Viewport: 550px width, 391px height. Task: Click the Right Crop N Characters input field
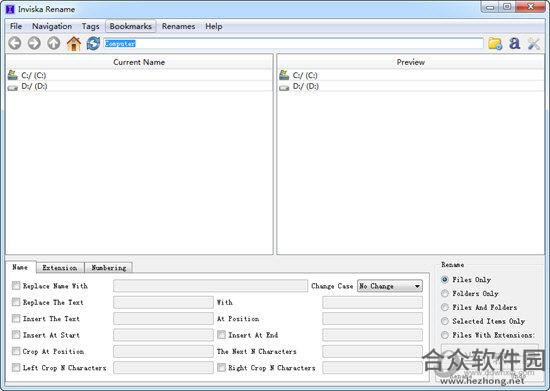click(x=373, y=367)
